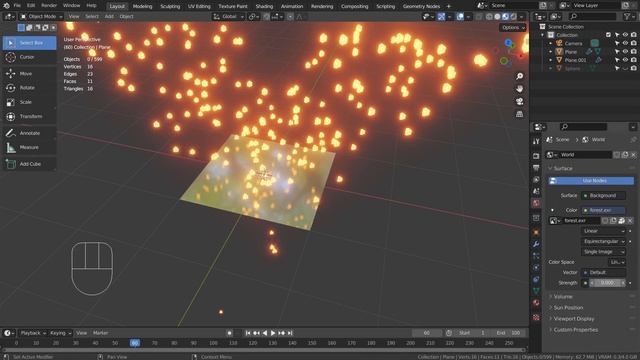The height and width of the screenshot is (360, 640).
Task: Open the Linear interpolation dropdown
Action: (603, 231)
